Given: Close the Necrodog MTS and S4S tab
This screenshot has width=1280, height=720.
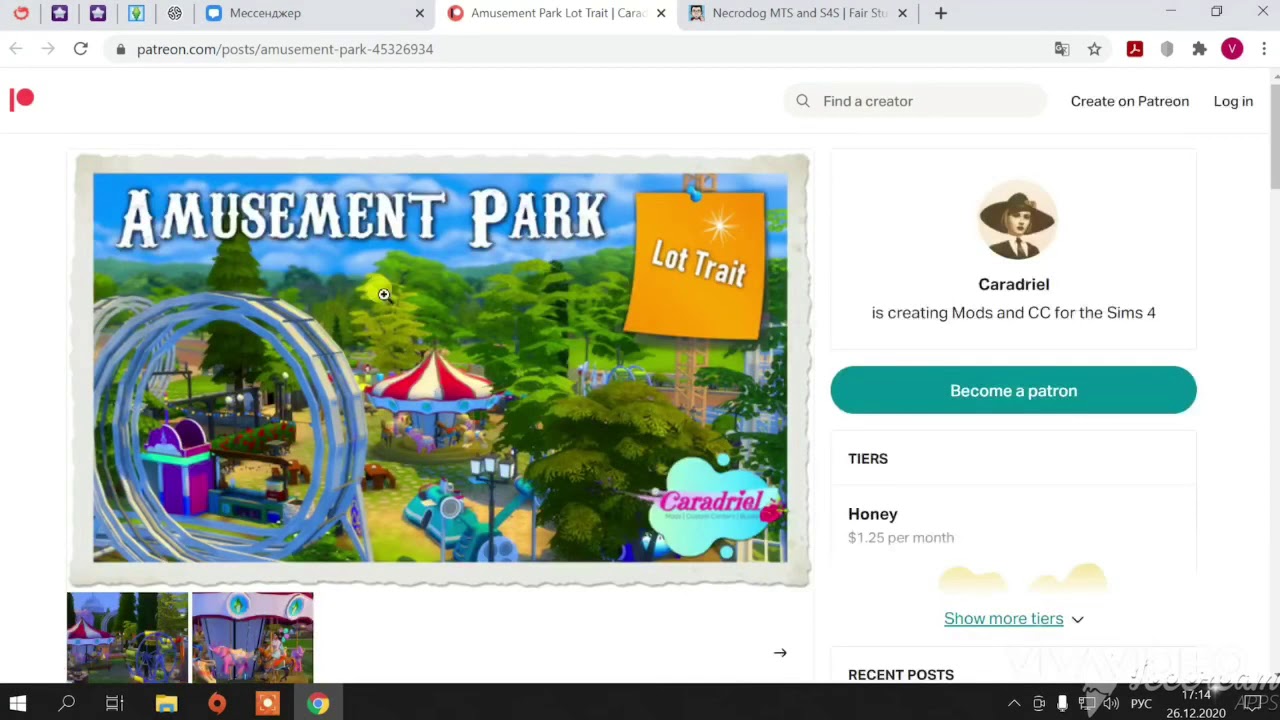Looking at the screenshot, I should click(903, 13).
